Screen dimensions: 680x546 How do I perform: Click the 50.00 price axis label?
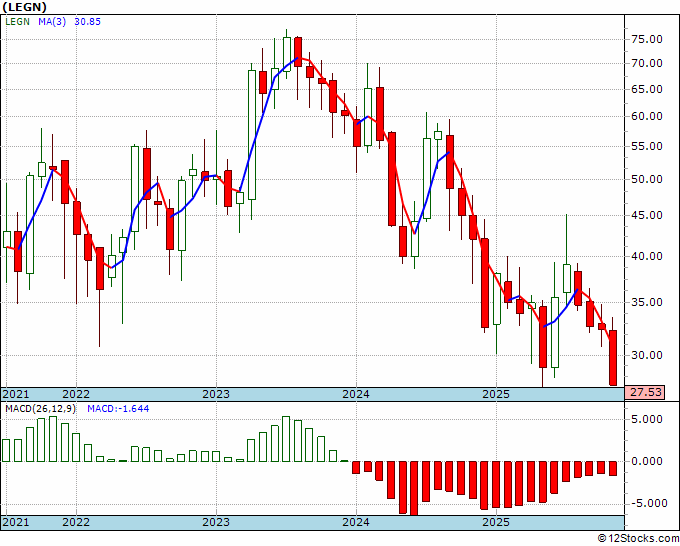(647, 179)
